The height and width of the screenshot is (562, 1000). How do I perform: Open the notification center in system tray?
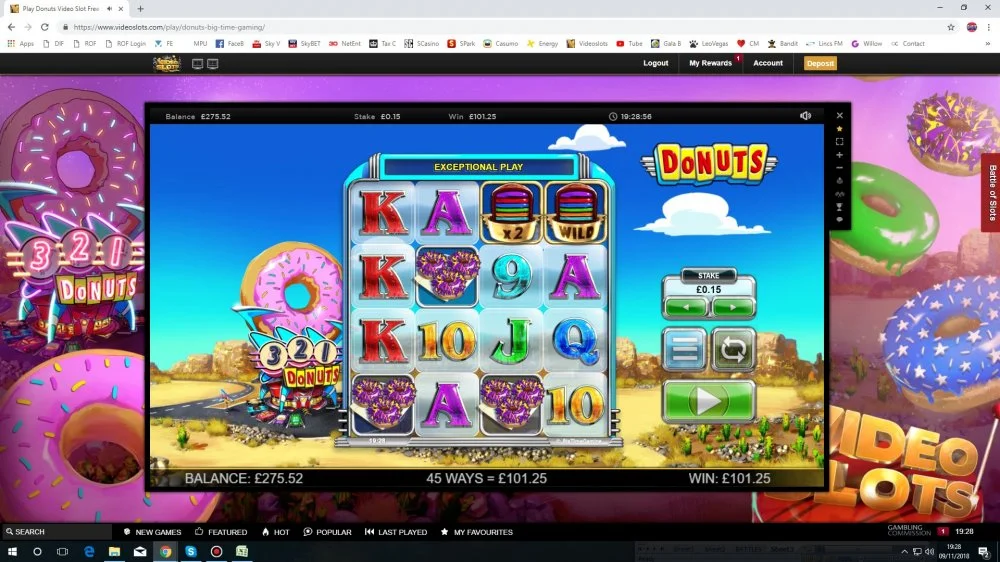click(x=984, y=551)
